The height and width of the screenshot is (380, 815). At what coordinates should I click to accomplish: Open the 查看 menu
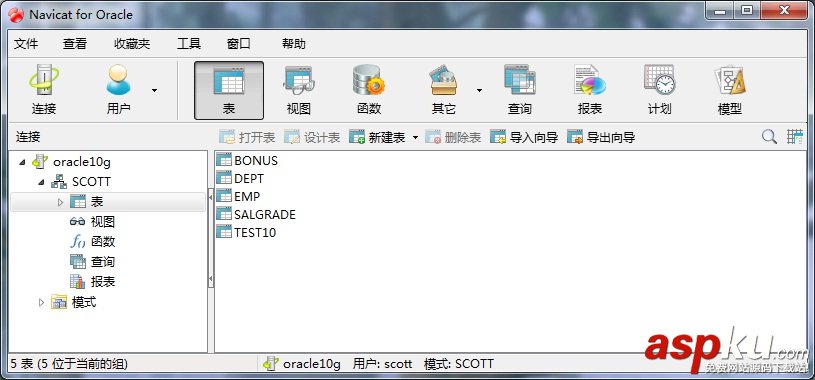75,44
